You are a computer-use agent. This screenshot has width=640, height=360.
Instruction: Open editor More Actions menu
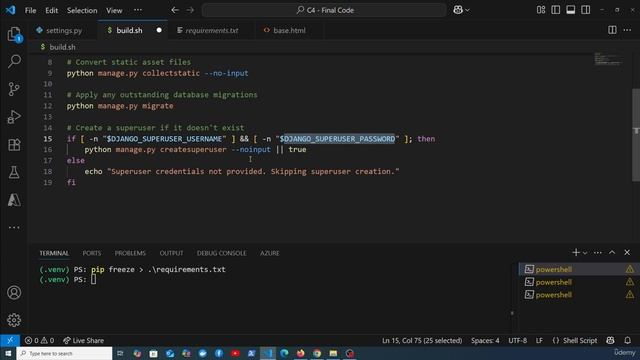[627, 30]
